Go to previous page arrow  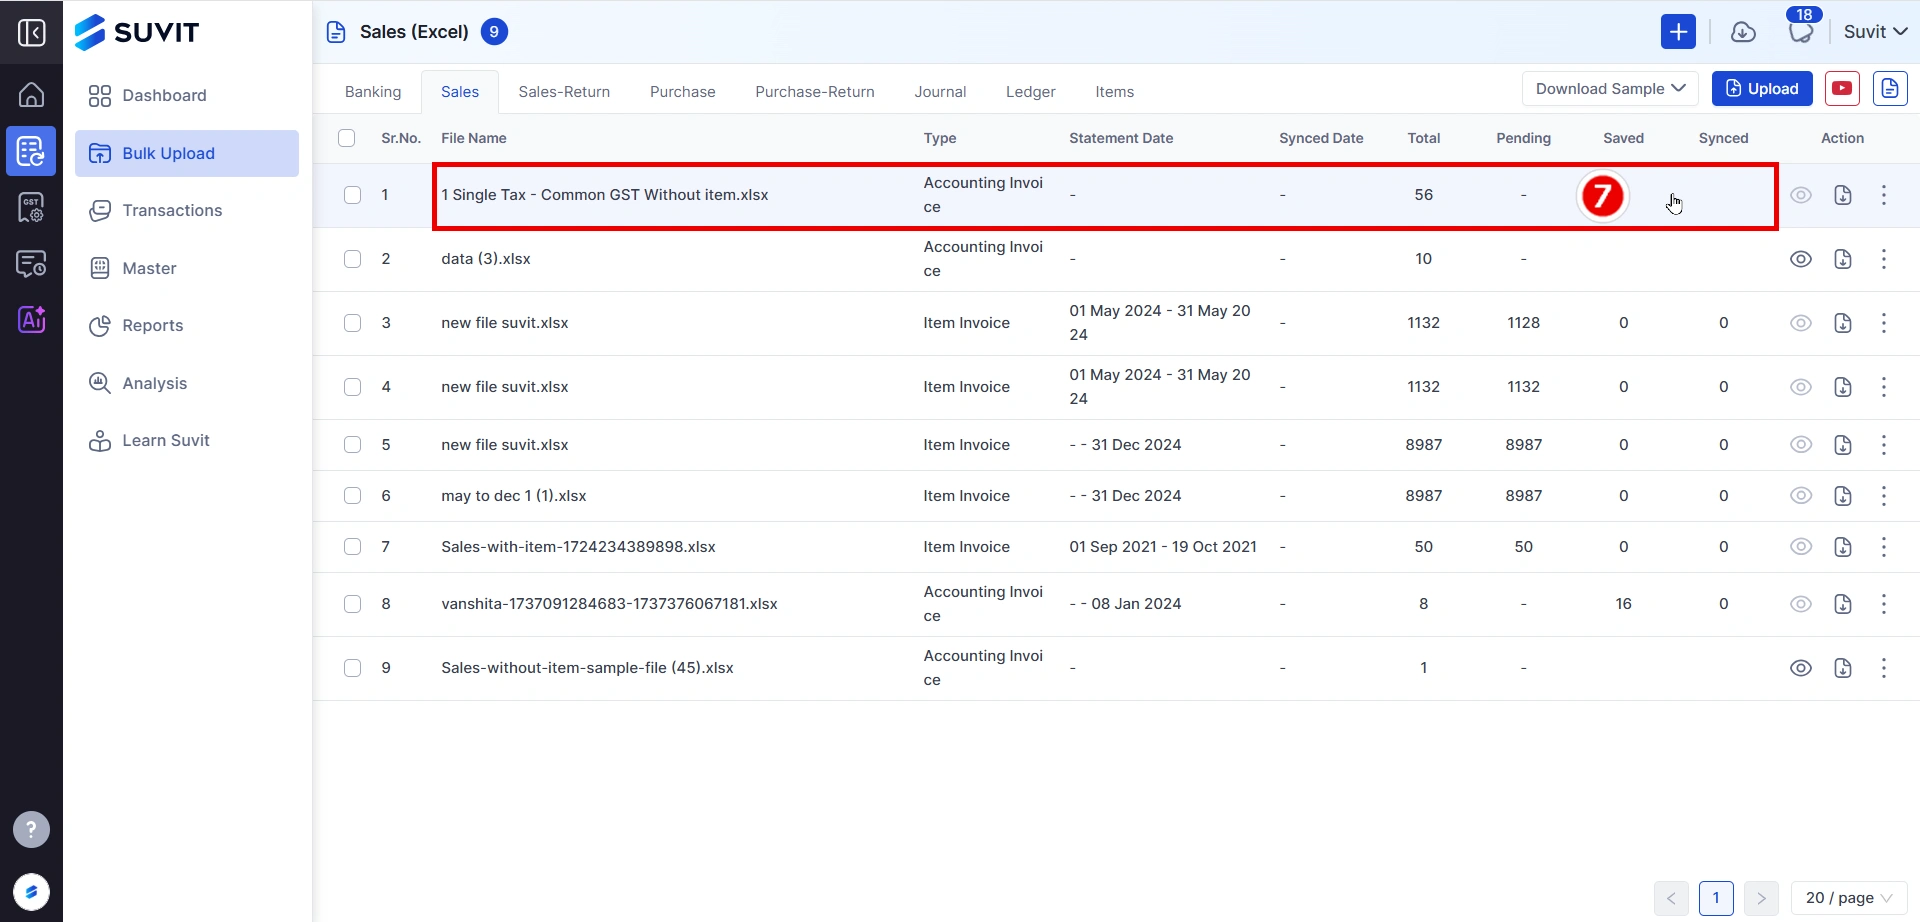click(1671, 898)
